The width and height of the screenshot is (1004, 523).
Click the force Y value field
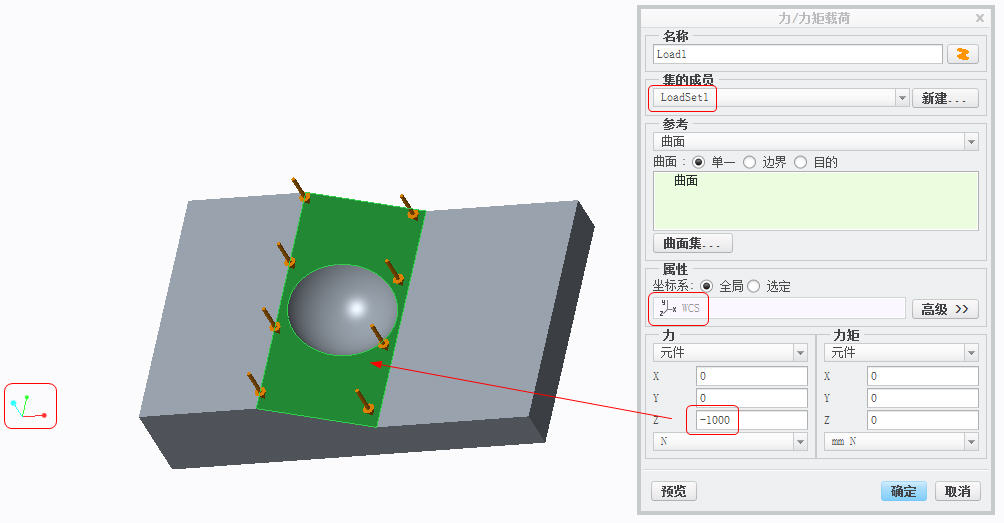pyautogui.click(x=752, y=398)
